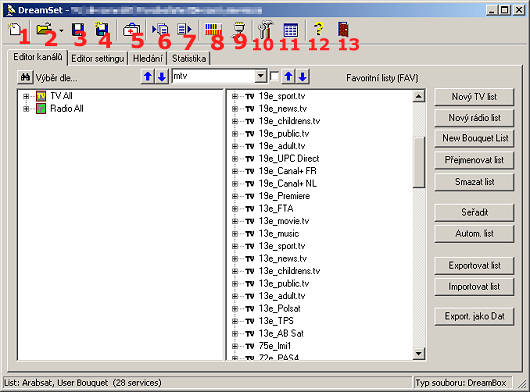
Task: Click up arrow left of the mtv field
Action: [147, 77]
